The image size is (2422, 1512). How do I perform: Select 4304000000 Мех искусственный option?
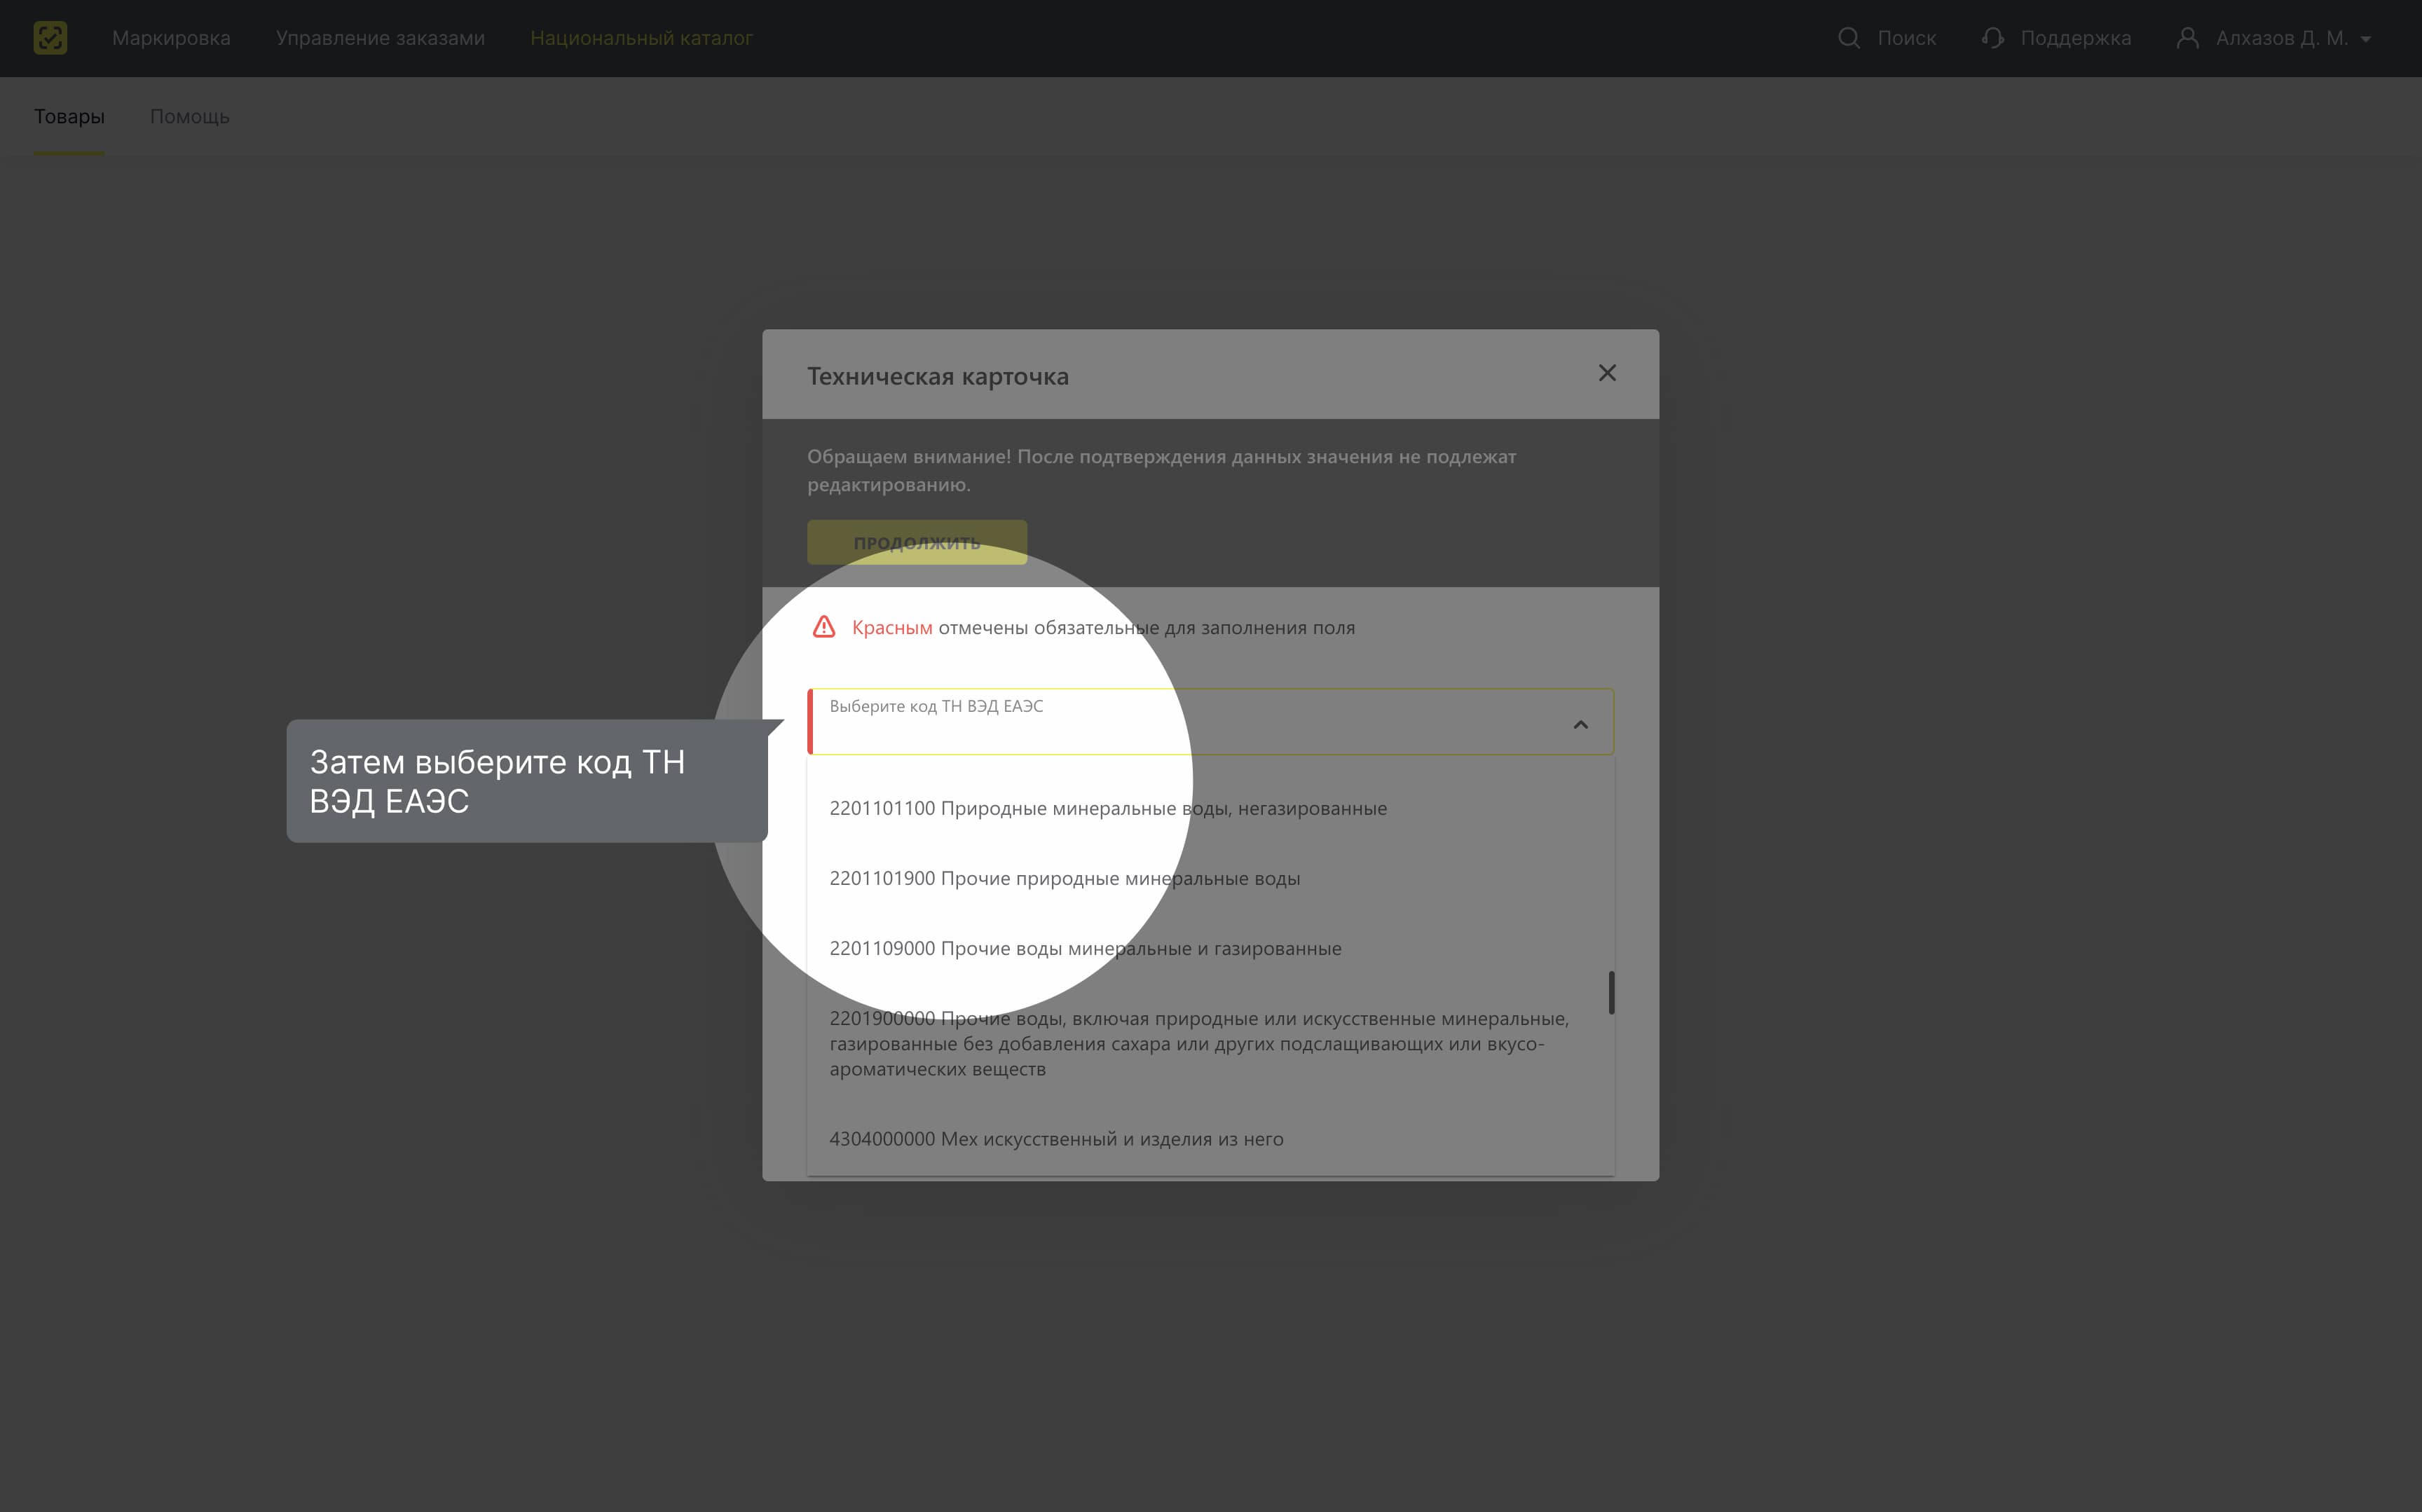(1210, 1139)
